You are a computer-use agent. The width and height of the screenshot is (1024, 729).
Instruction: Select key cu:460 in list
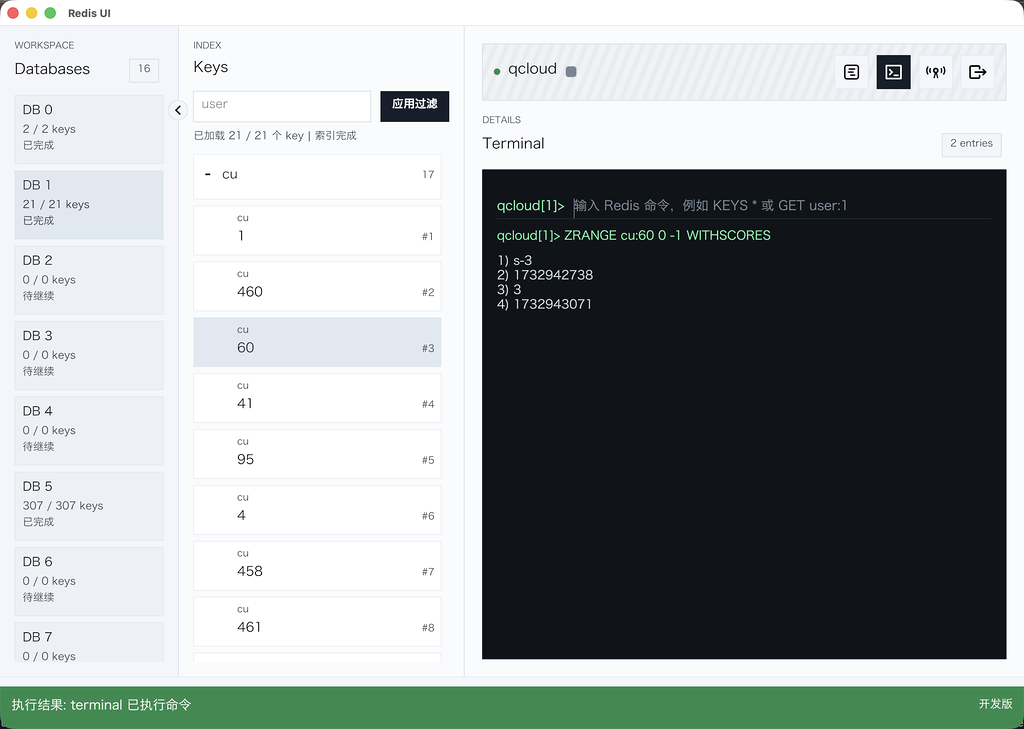tap(316, 286)
